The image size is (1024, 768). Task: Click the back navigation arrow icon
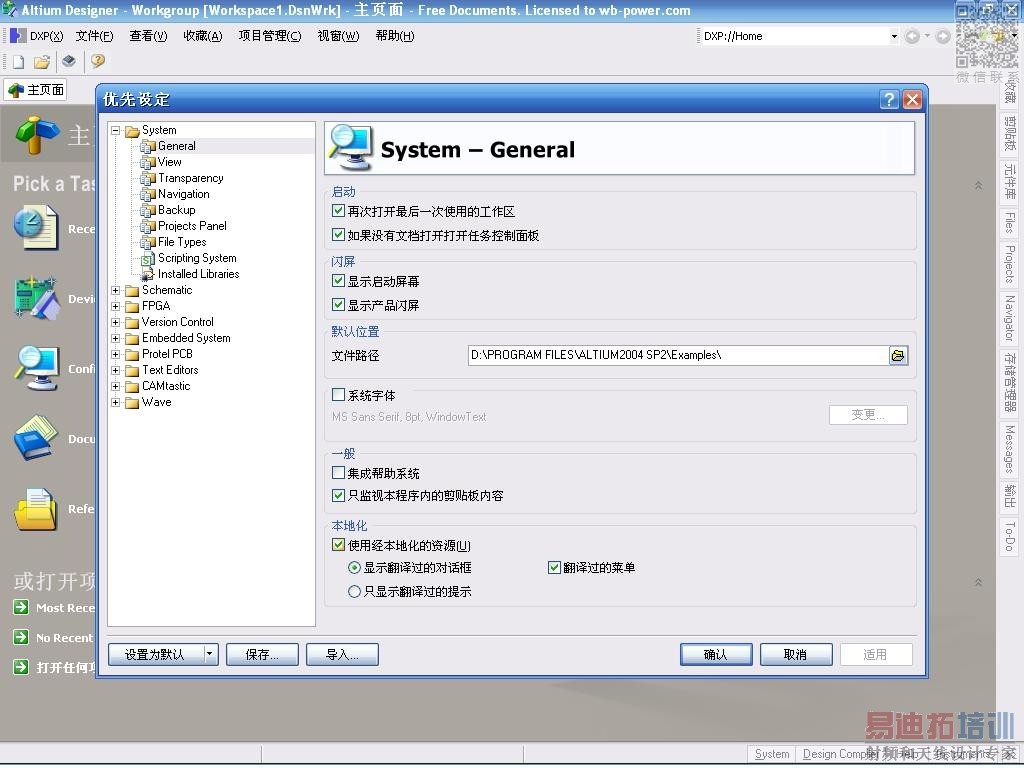tap(912, 37)
